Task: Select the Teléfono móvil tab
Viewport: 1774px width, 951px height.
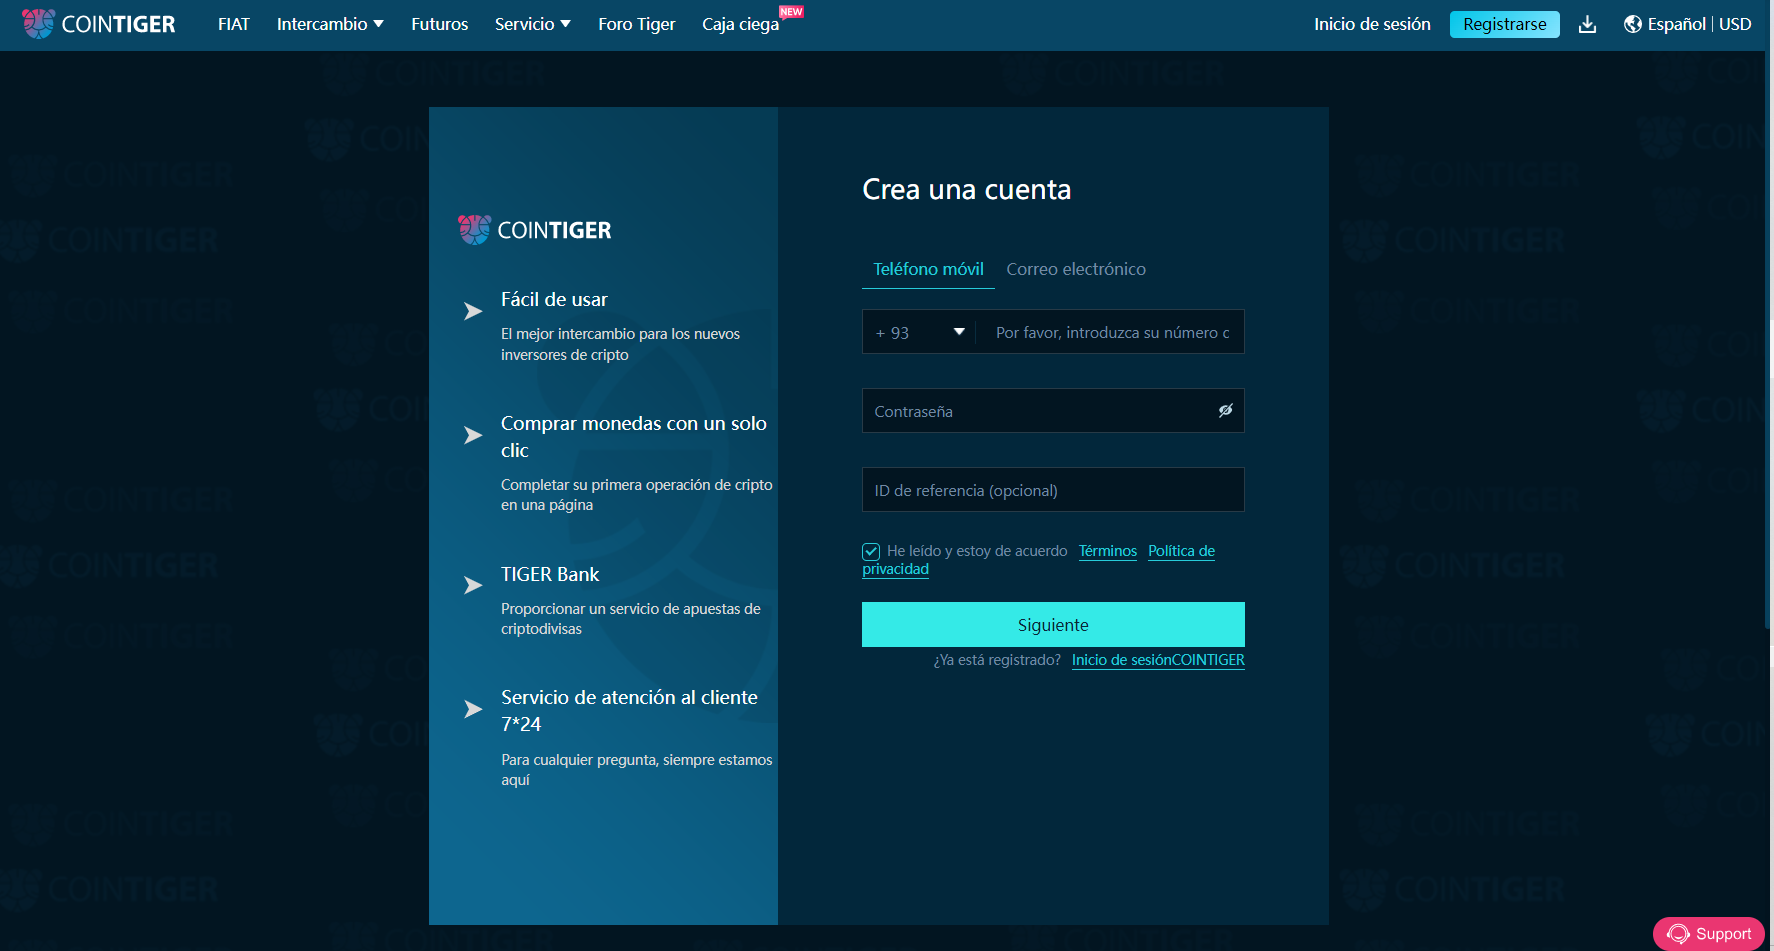Action: click(928, 269)
